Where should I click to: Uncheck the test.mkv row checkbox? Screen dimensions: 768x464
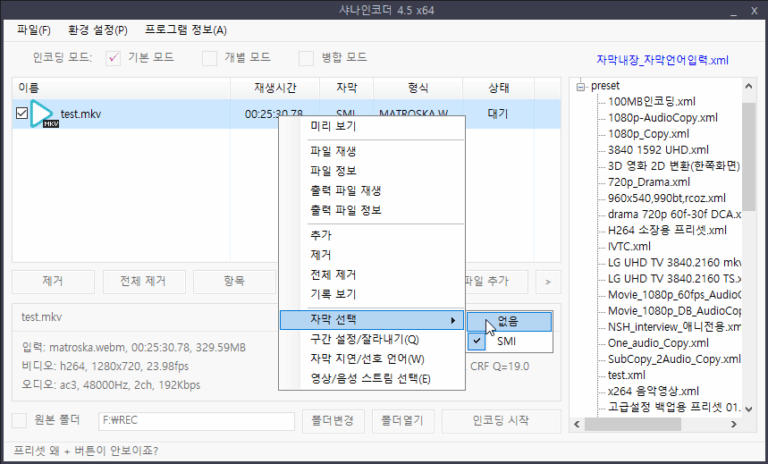[x=22, y=113]
